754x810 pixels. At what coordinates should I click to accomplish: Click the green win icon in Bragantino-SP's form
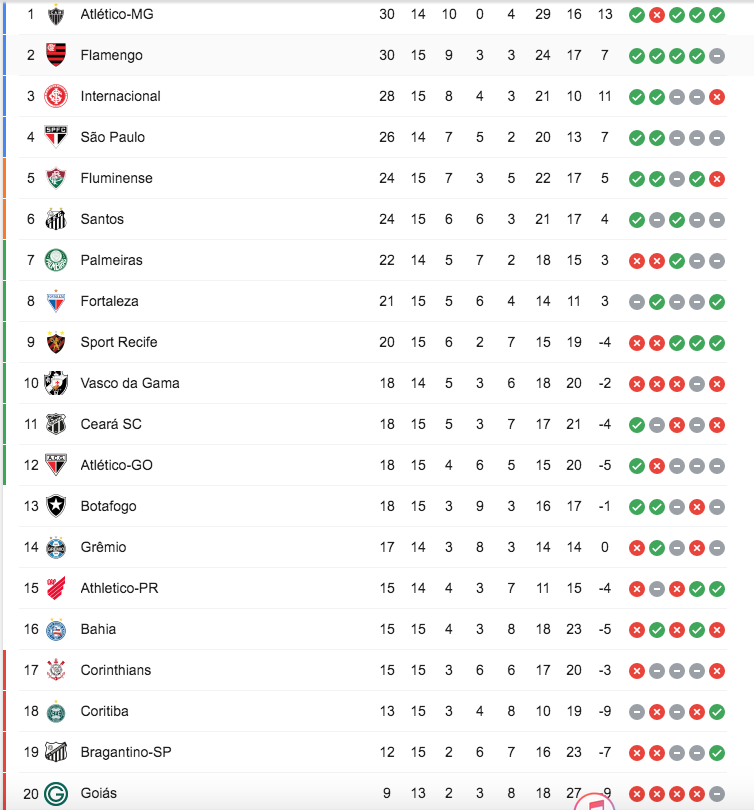(x=717, y=753)
